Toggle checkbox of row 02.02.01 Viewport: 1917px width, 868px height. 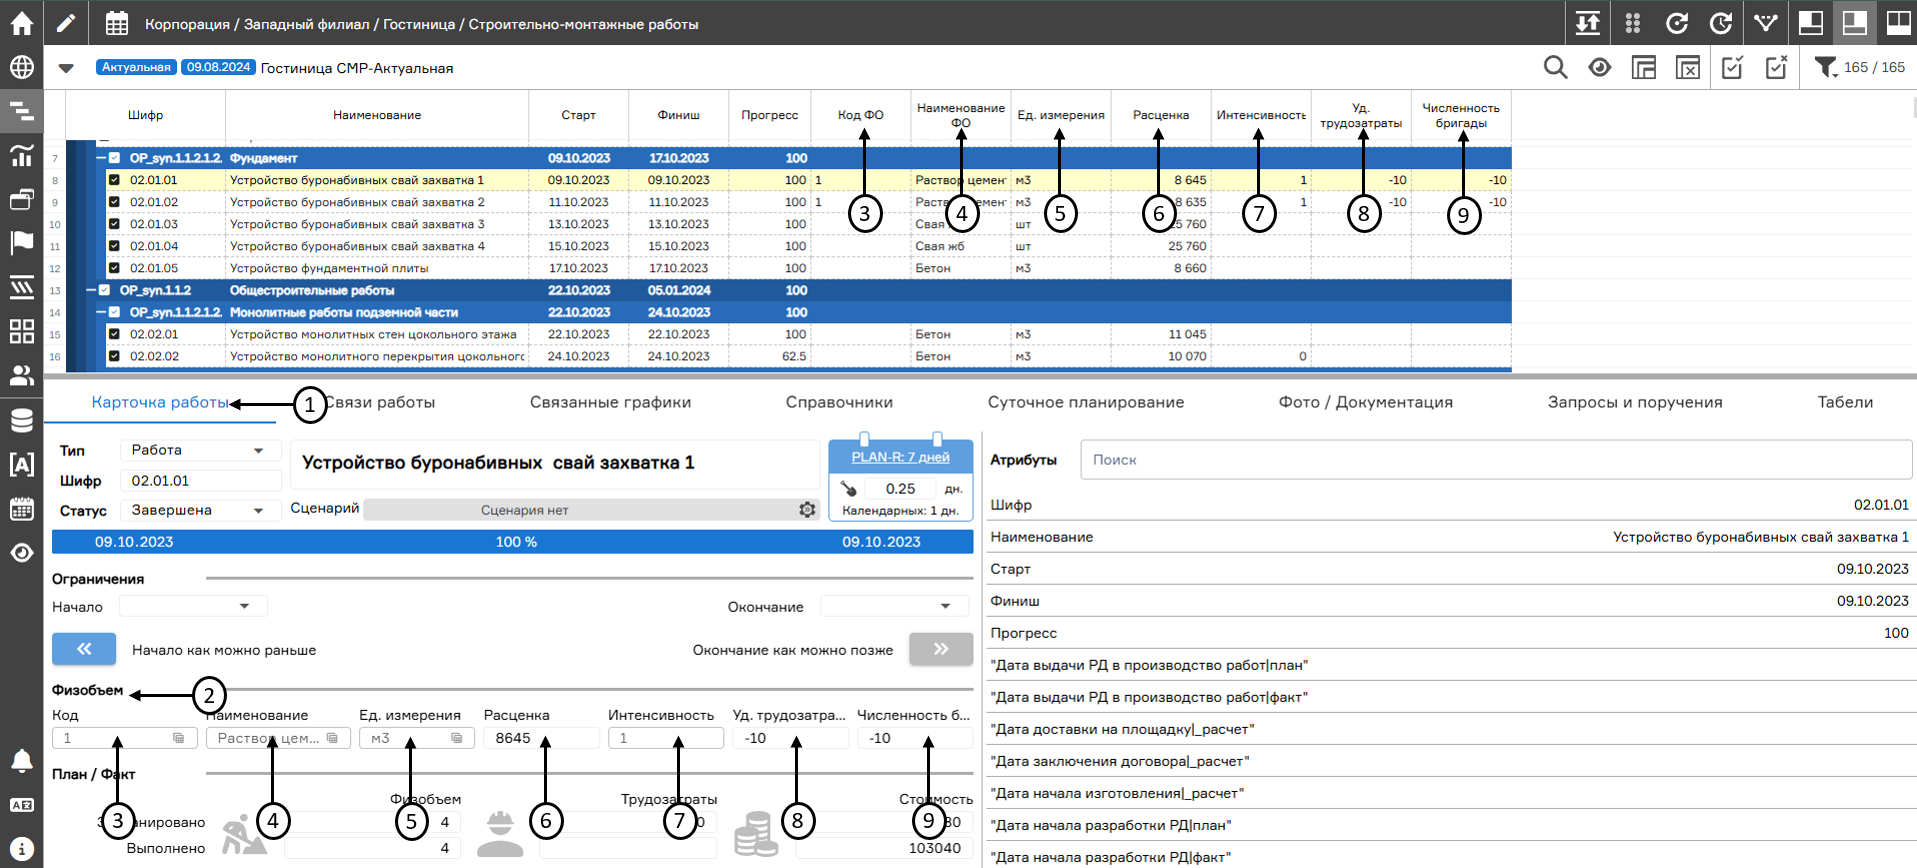click(x=114, y=334)
